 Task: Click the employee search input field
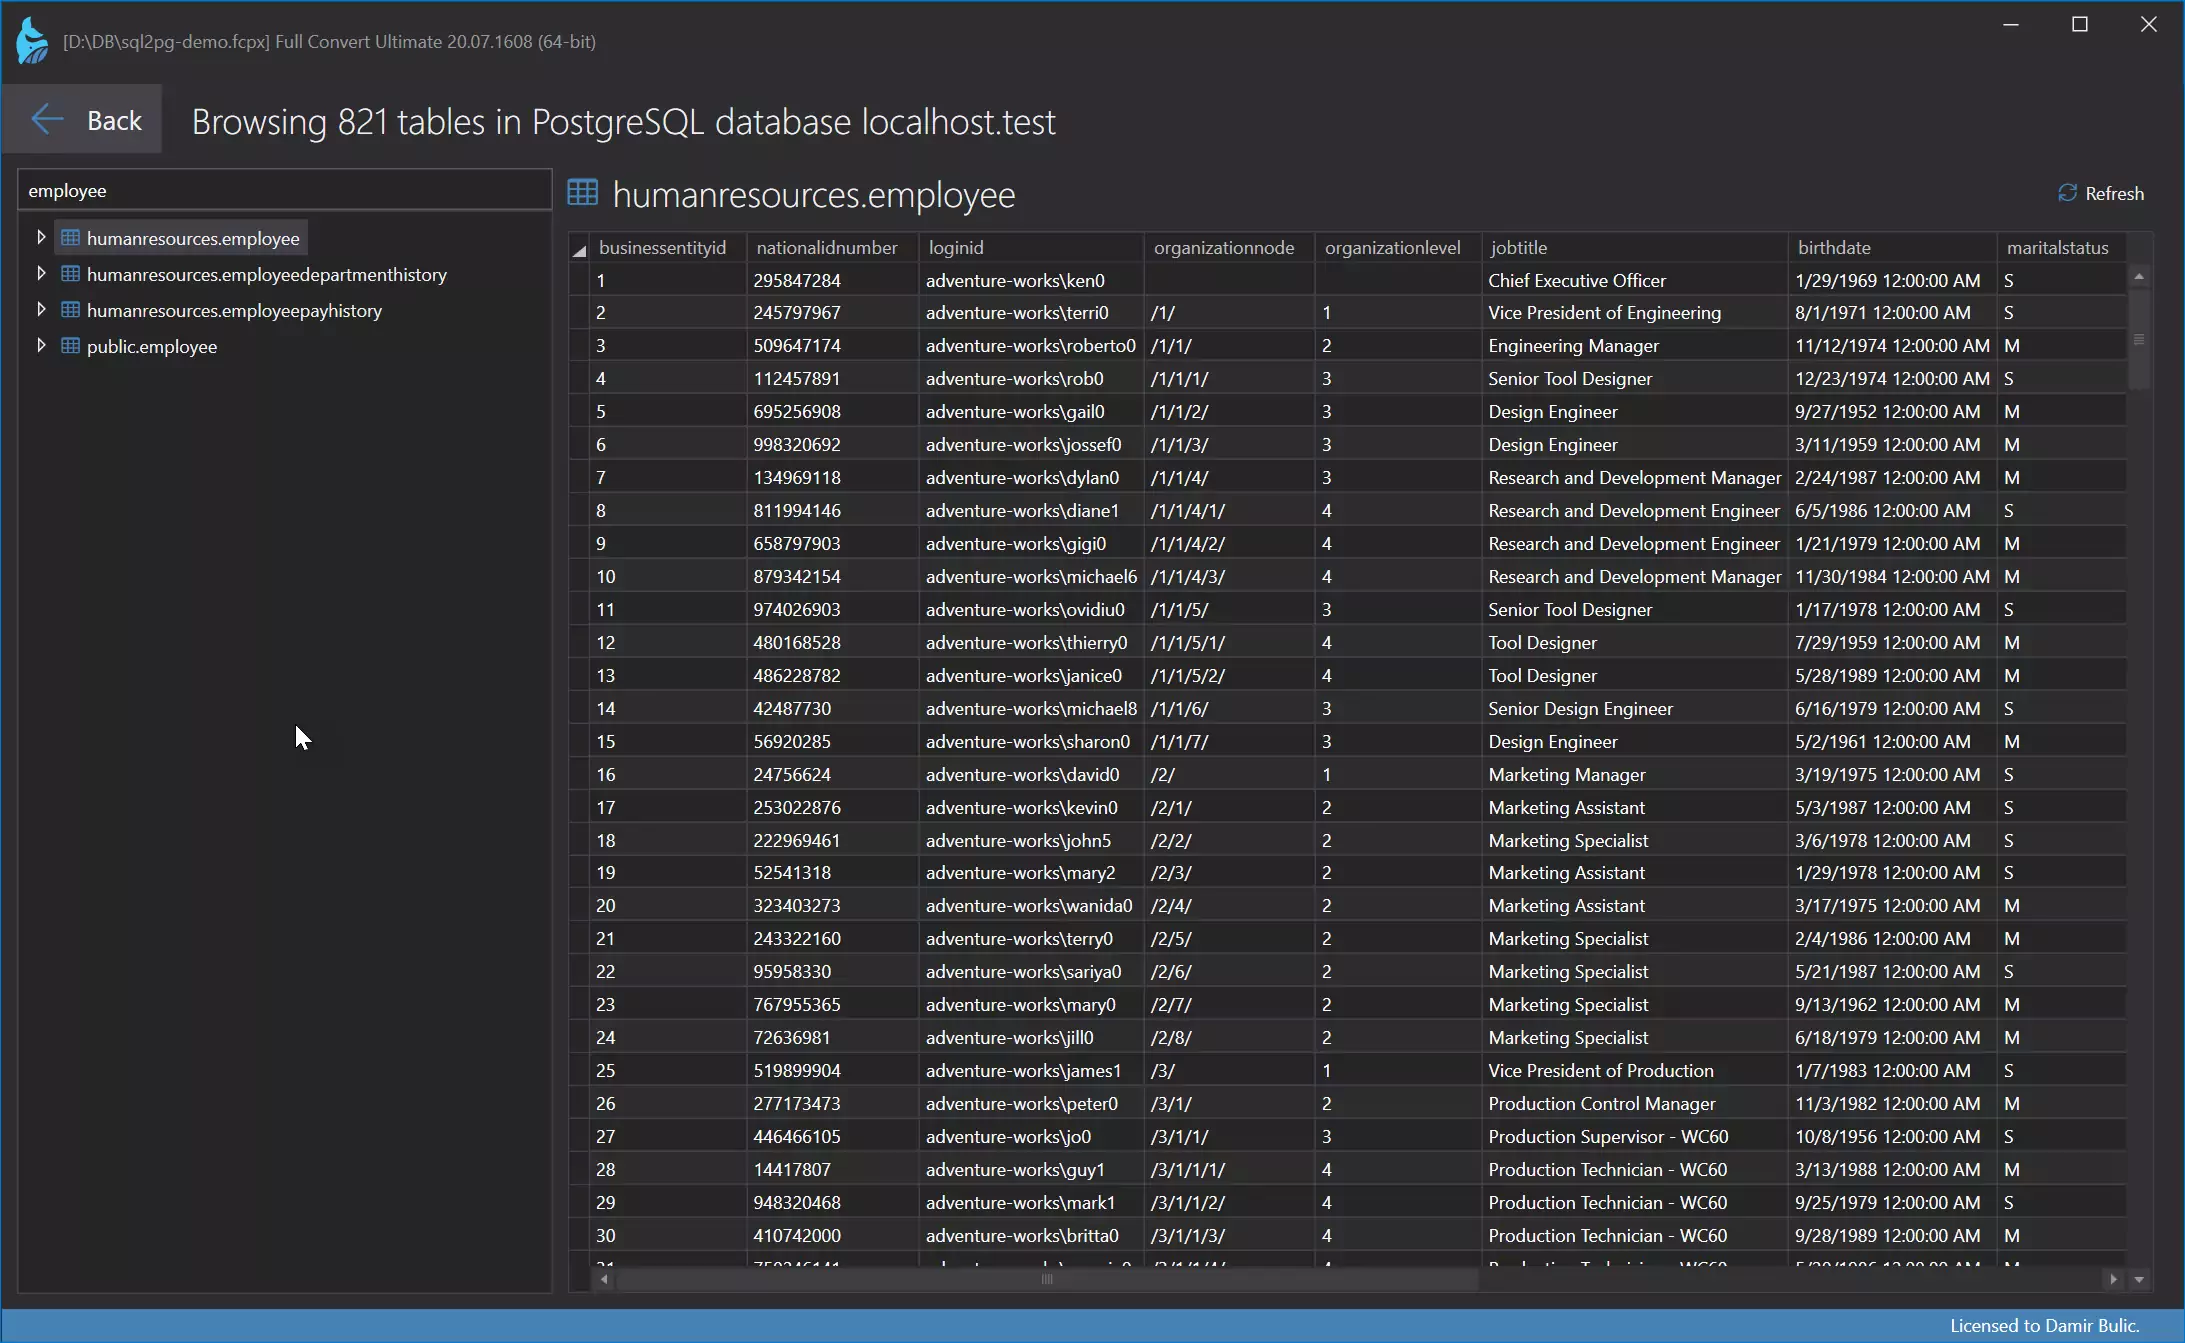284,190
